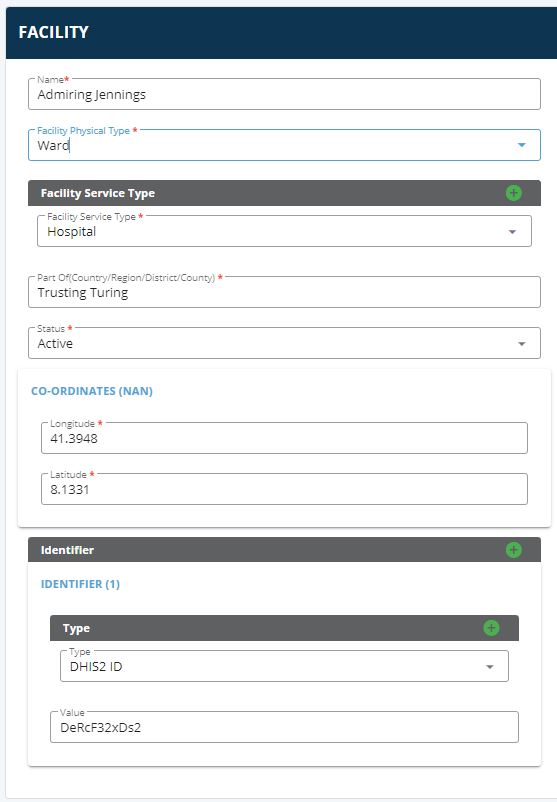The height and width of the screenshot is (802, 557).
Task: Click the FACILITY title banner
Action: (x=281, y=33)
